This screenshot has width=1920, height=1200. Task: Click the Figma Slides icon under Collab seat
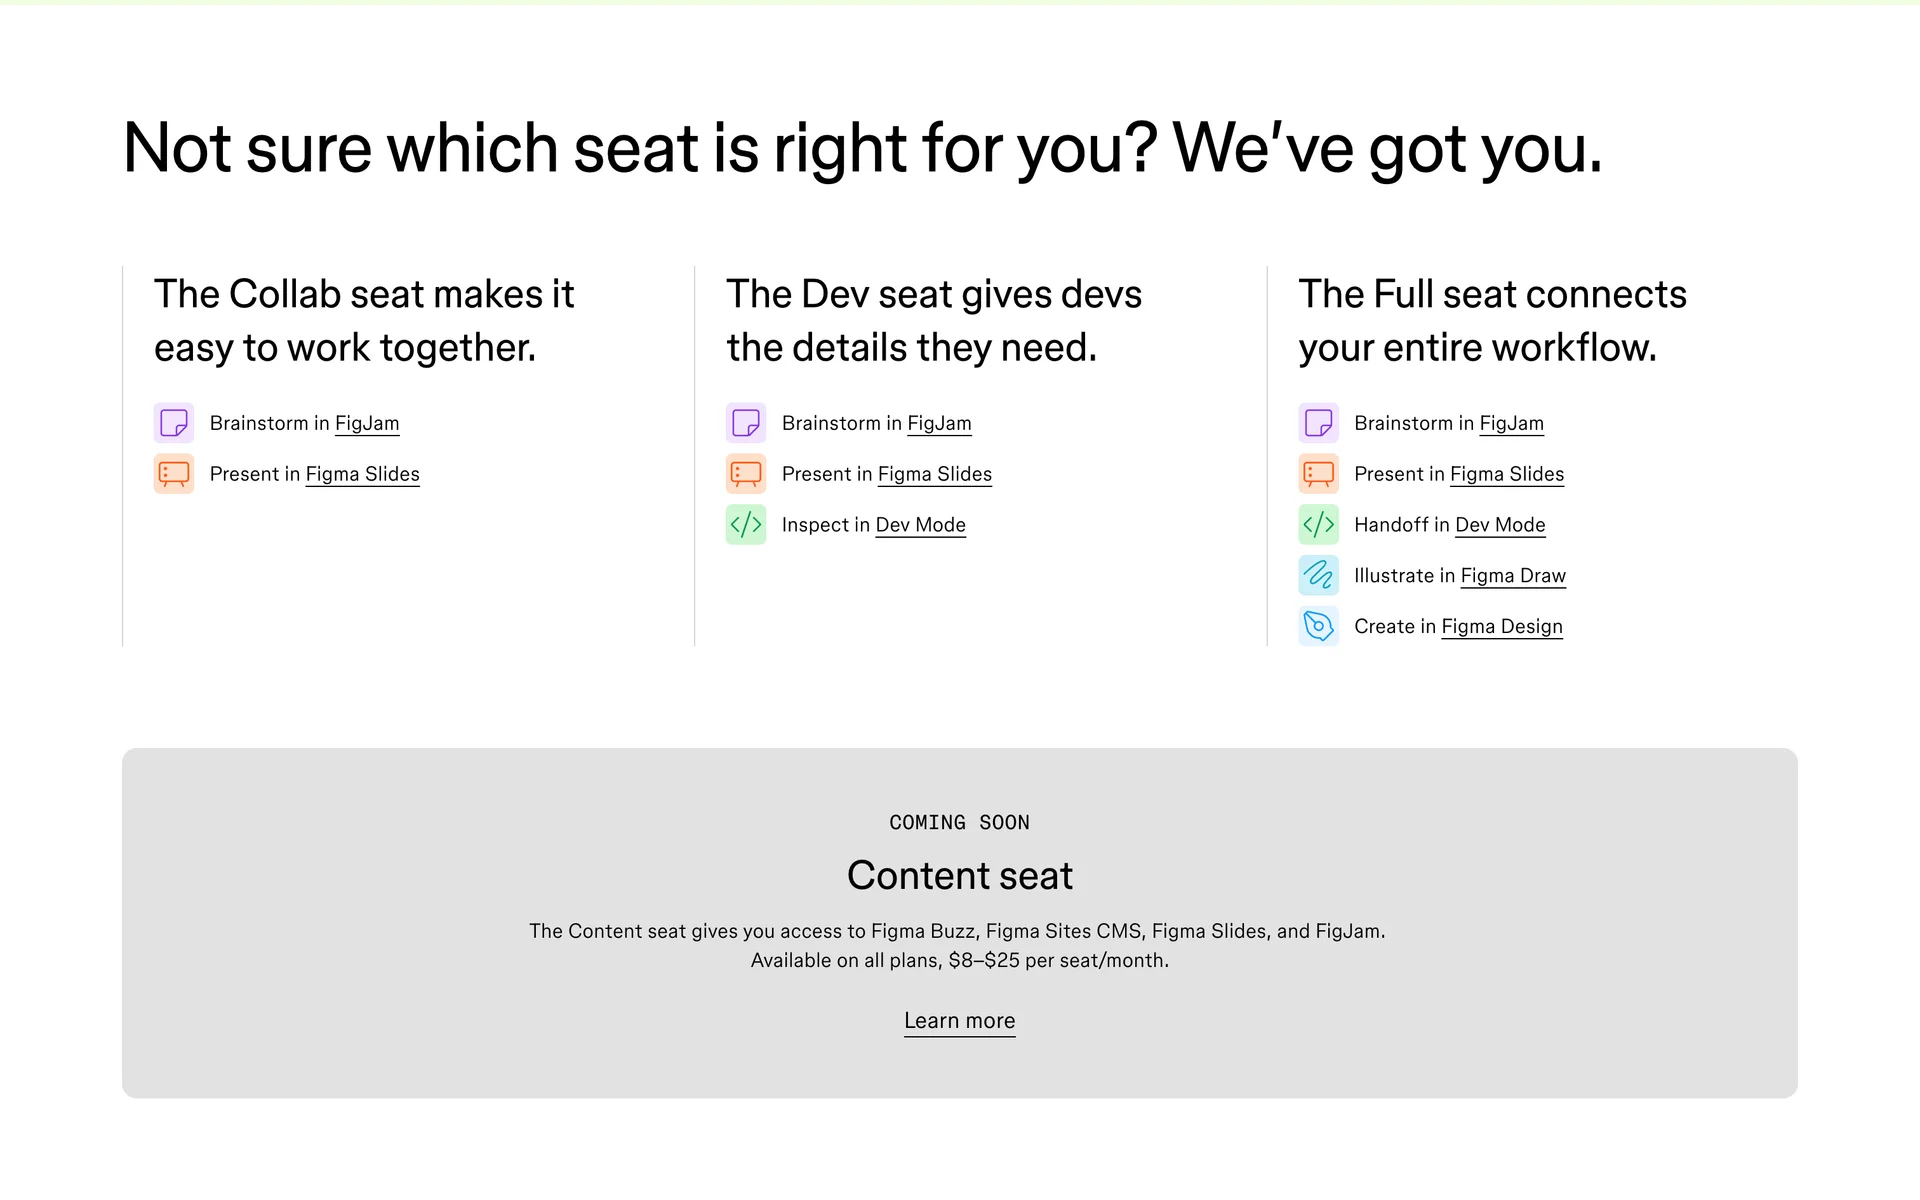pos(174,474)
